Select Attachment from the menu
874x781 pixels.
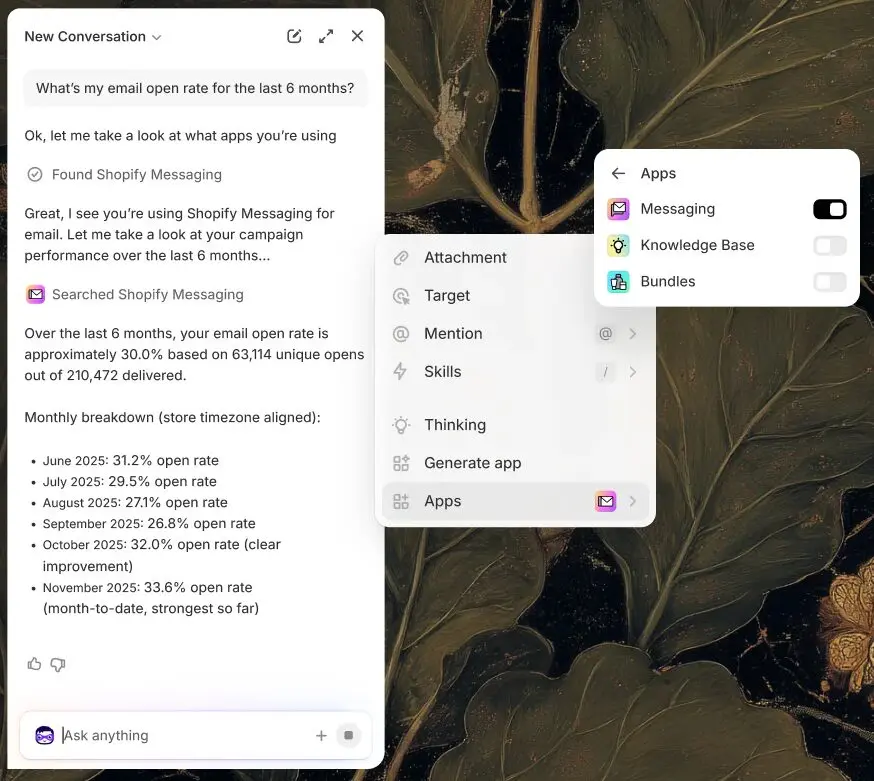pos(465,258)
